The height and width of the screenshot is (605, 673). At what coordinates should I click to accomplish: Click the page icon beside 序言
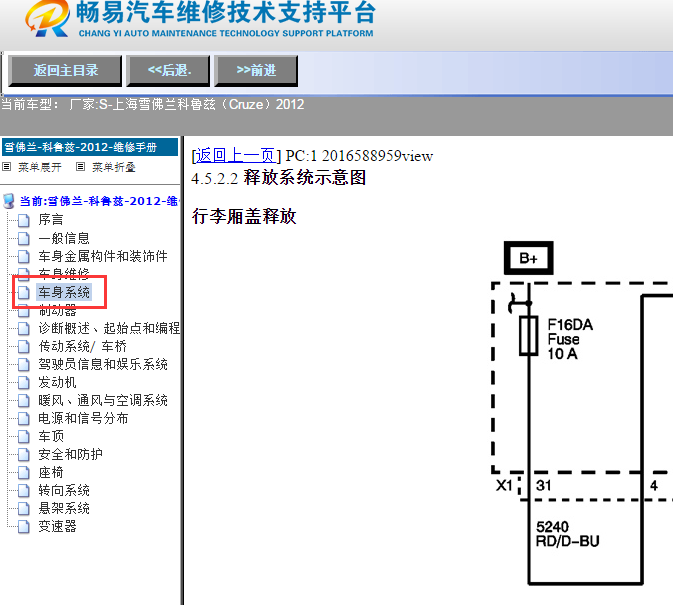pos(24,220)
